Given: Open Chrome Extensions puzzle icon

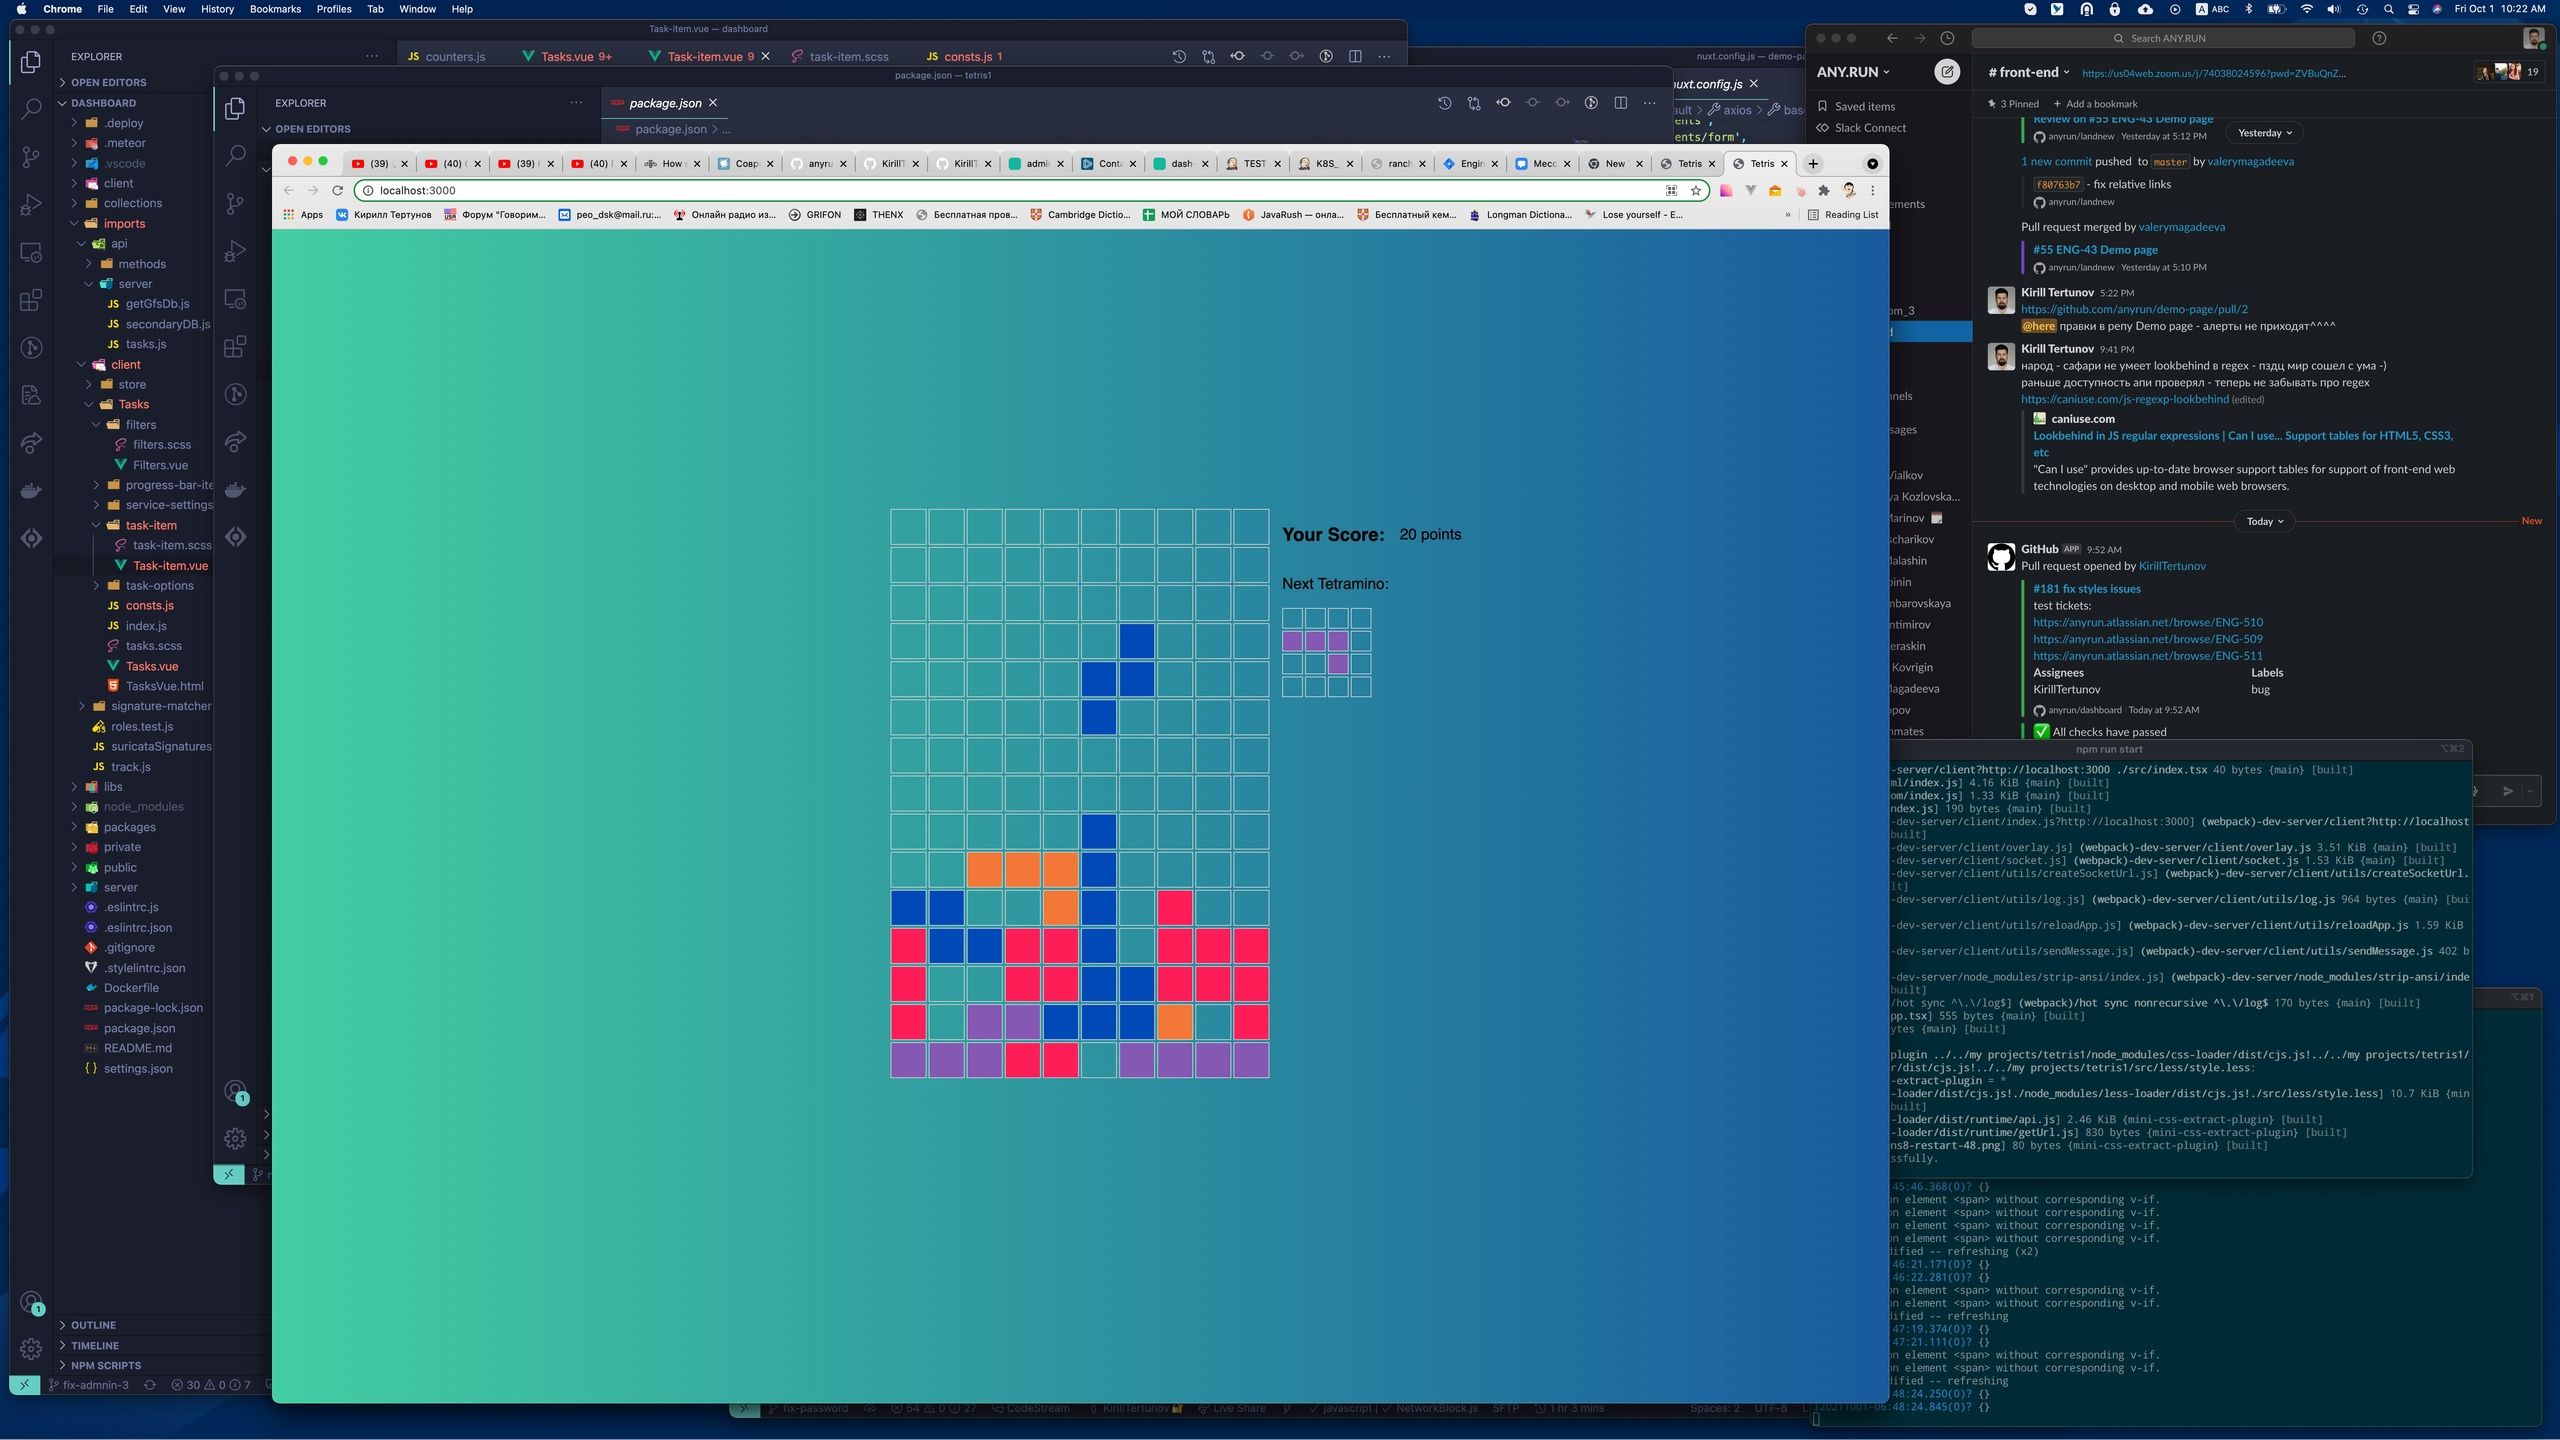Looking at the screenshot, I should [1823, 190].
